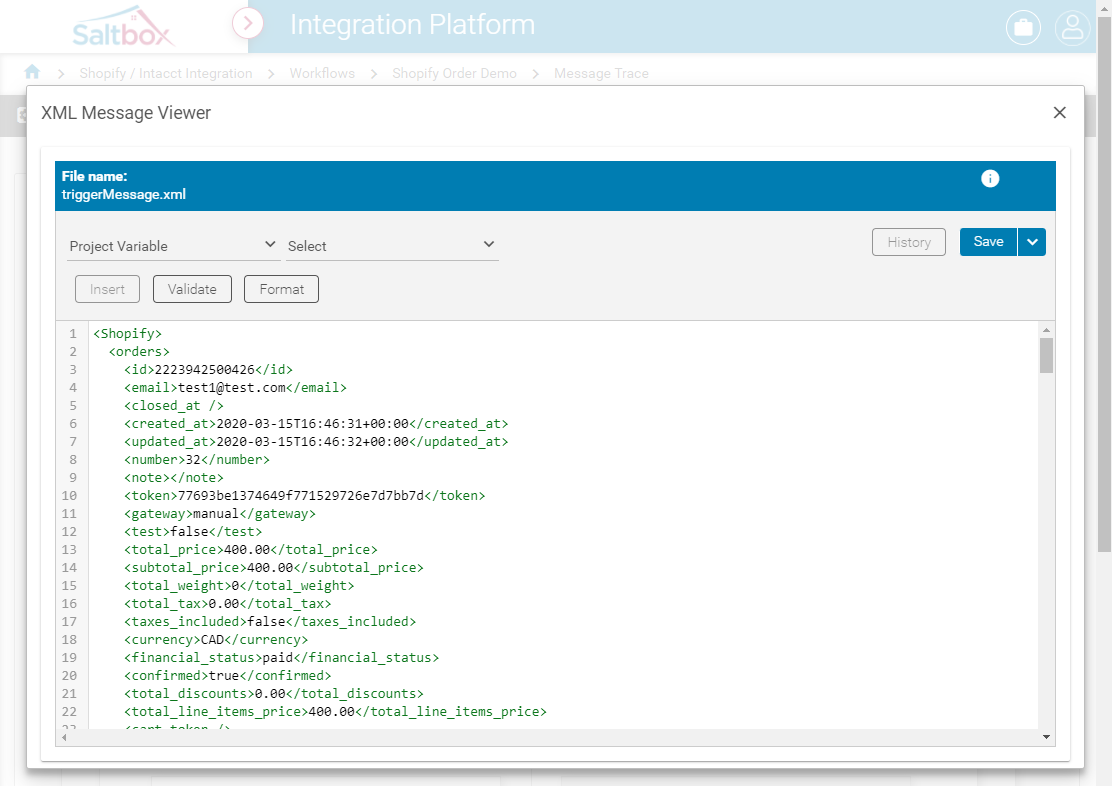
Task: Close the XML Message Viewer dialog
Action: pos(1060,113)
